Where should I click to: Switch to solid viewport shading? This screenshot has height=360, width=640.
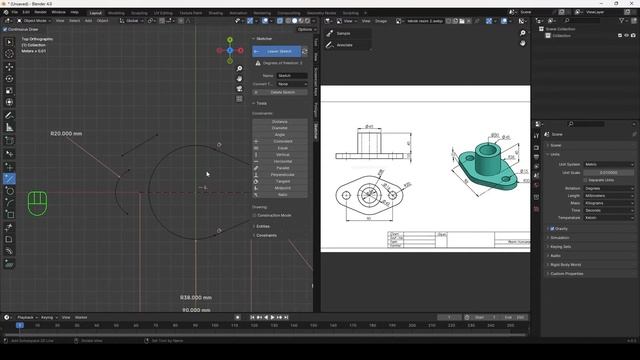coord(294,20)
